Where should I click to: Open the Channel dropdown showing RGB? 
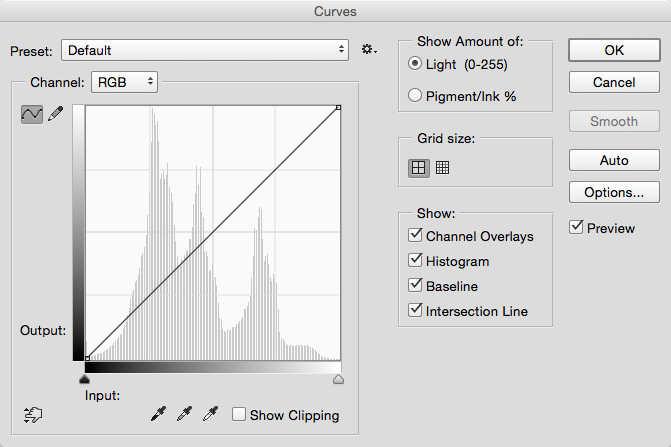point(125,82)
